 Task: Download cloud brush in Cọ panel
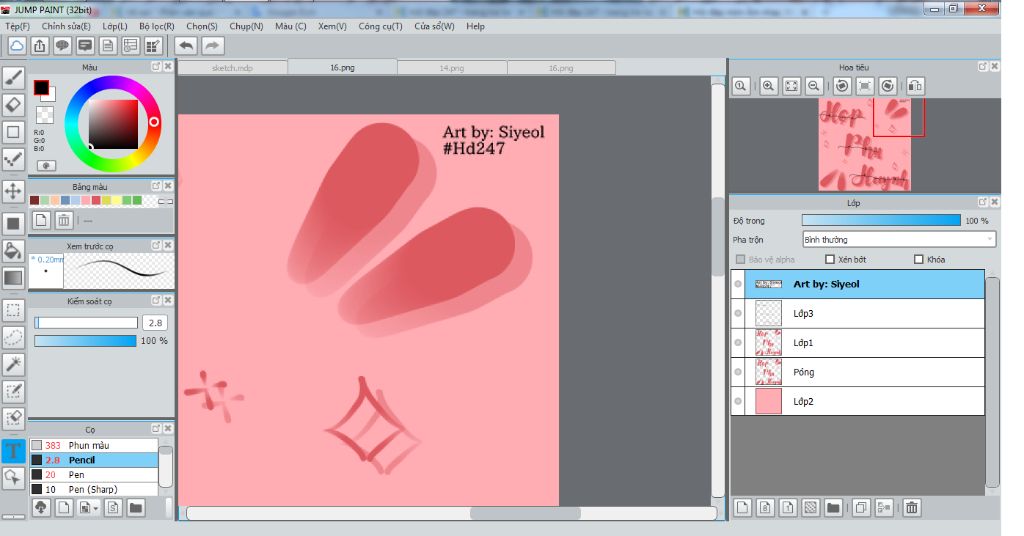tap(41, 507)
